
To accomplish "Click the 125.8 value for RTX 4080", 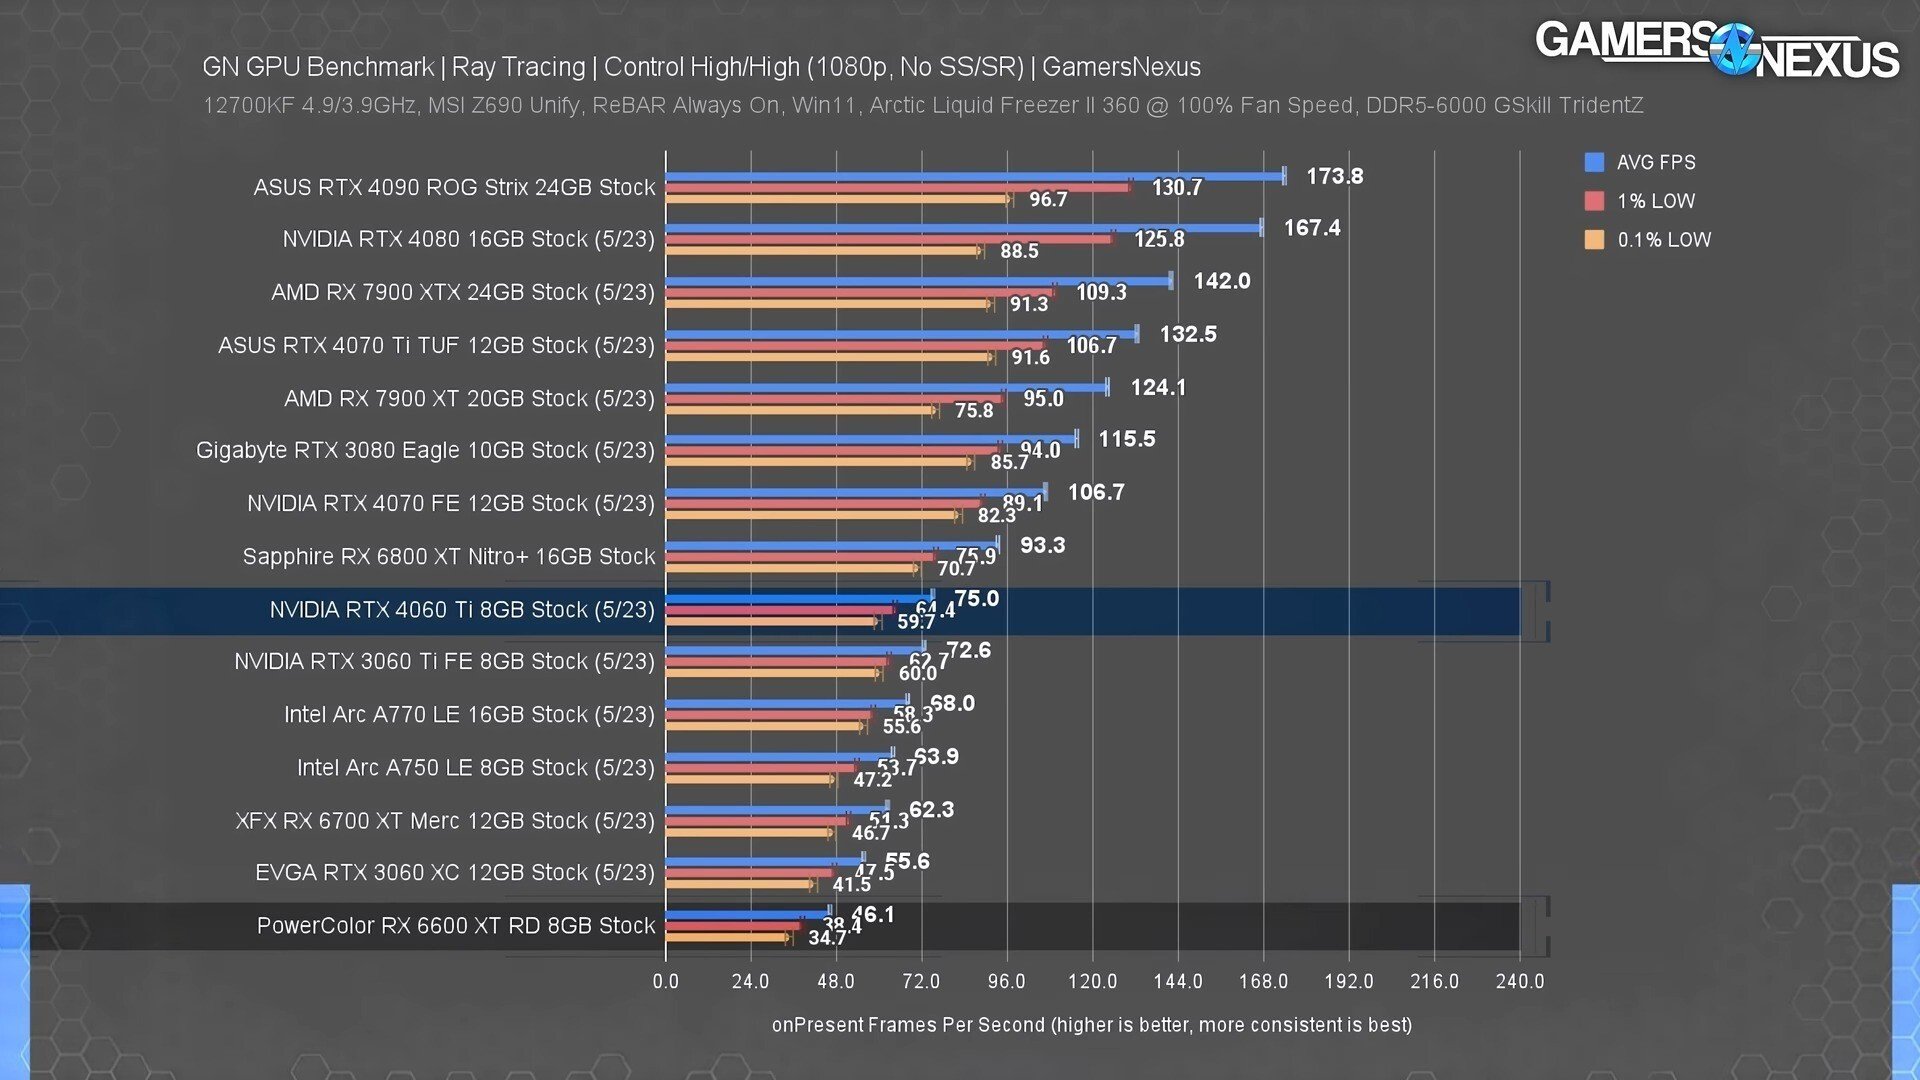I will 1159,239.
